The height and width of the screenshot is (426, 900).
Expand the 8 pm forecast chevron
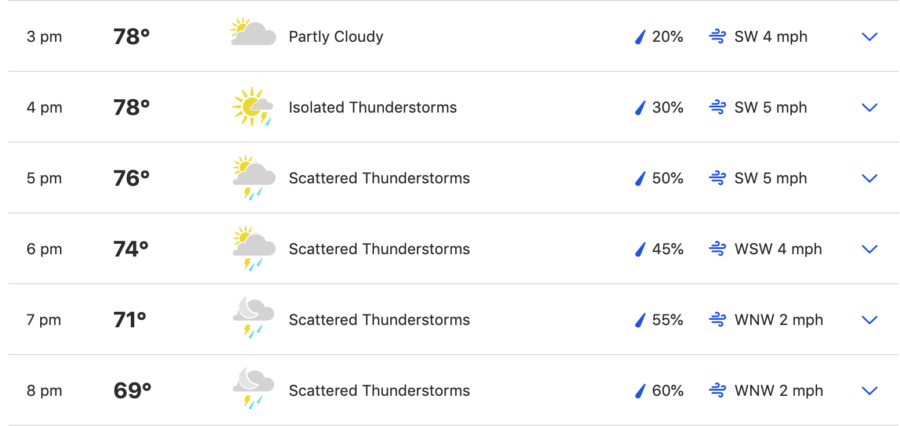(x=870, y=391)
